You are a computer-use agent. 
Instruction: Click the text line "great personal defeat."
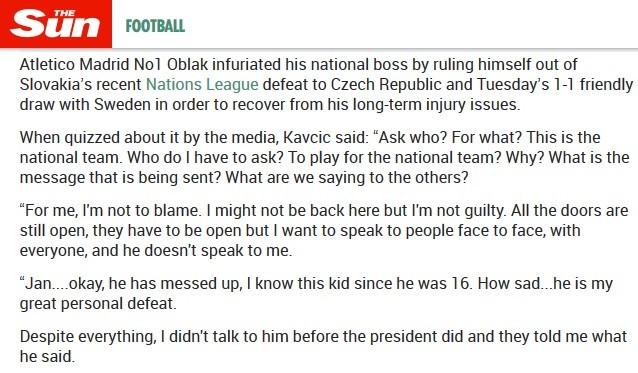(98, 303)
